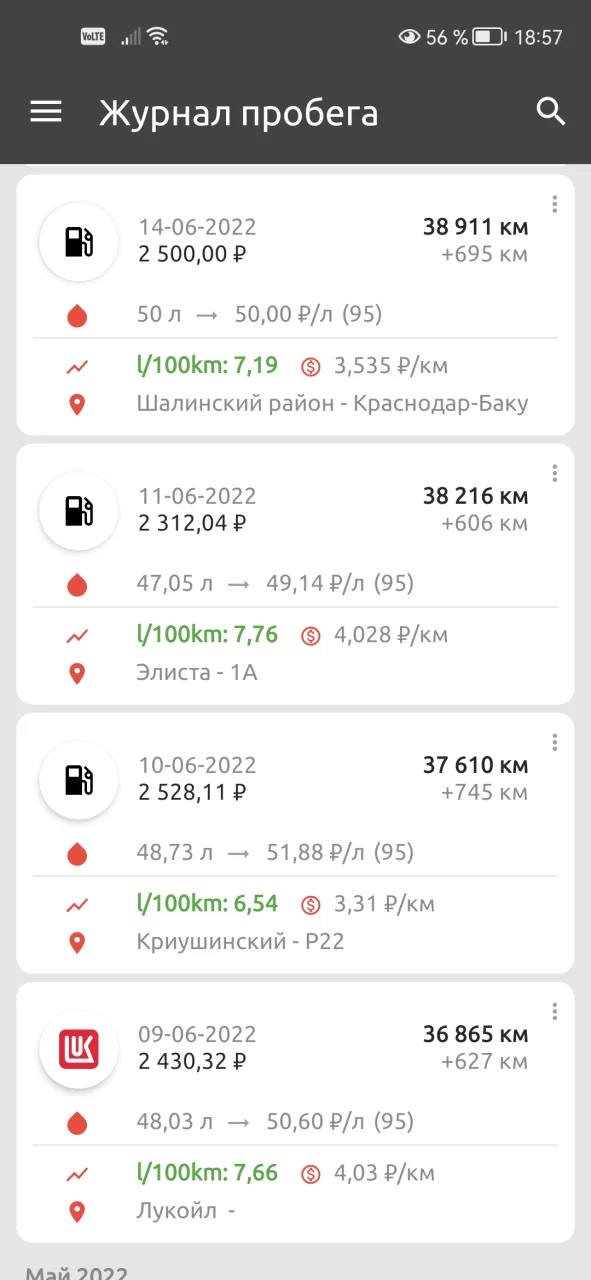Tap the Май 2022 month header
591x1280 pixels.
point(77,1272)
